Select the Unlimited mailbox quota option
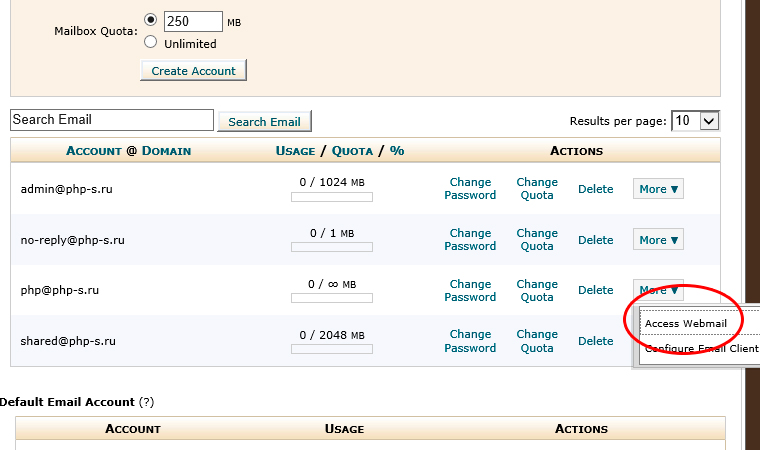Viewport: 760px width, 450px height. click(x=151, y=43)
